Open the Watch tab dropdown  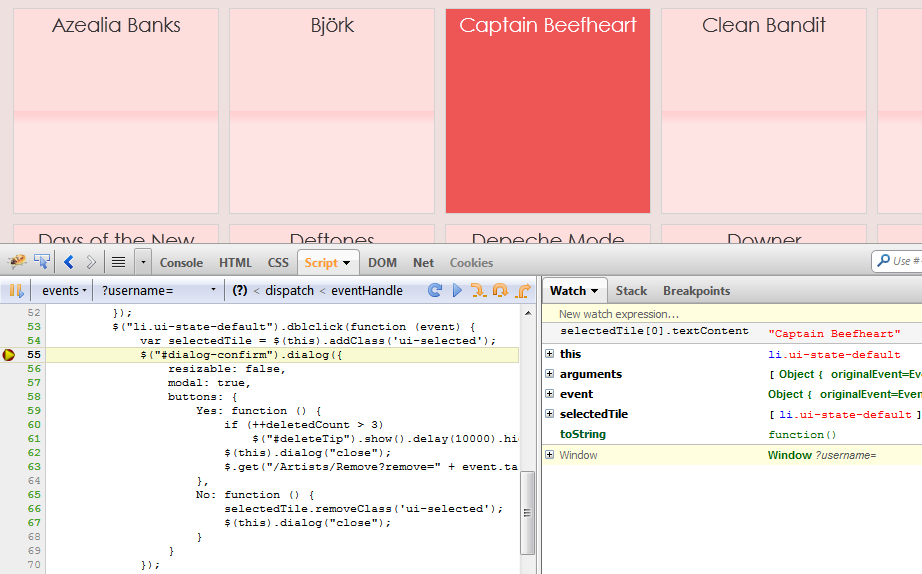pos(594,291)
